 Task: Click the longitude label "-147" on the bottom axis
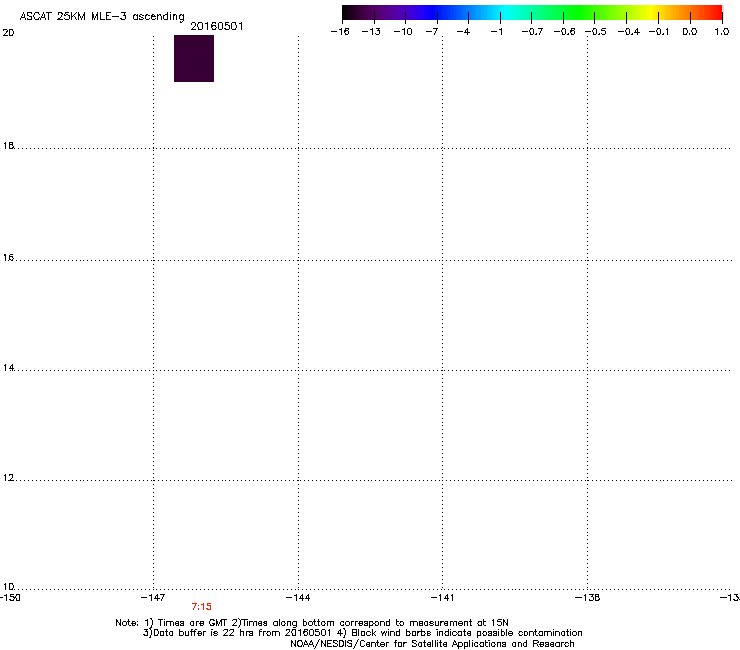[153, 598]
